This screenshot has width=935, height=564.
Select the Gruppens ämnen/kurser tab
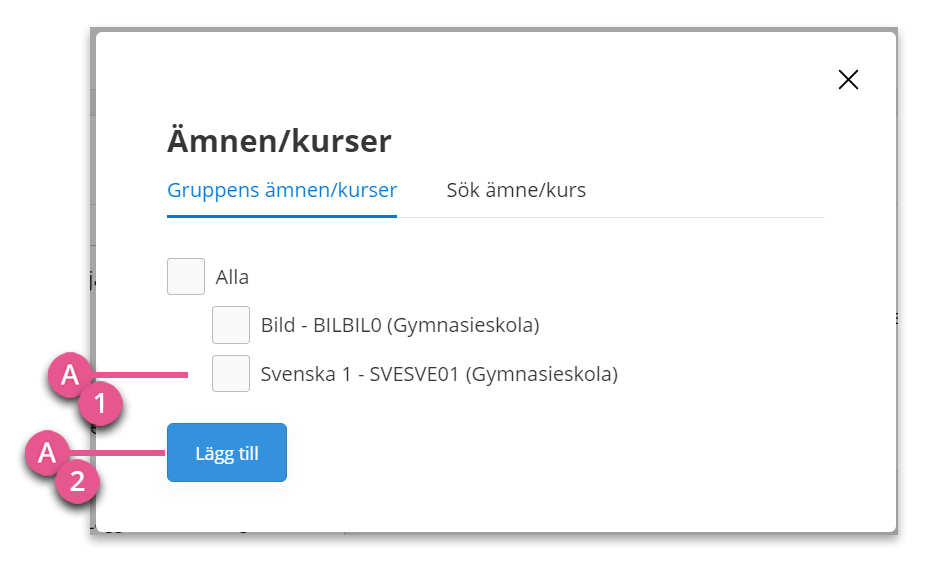tap(281, 190)
